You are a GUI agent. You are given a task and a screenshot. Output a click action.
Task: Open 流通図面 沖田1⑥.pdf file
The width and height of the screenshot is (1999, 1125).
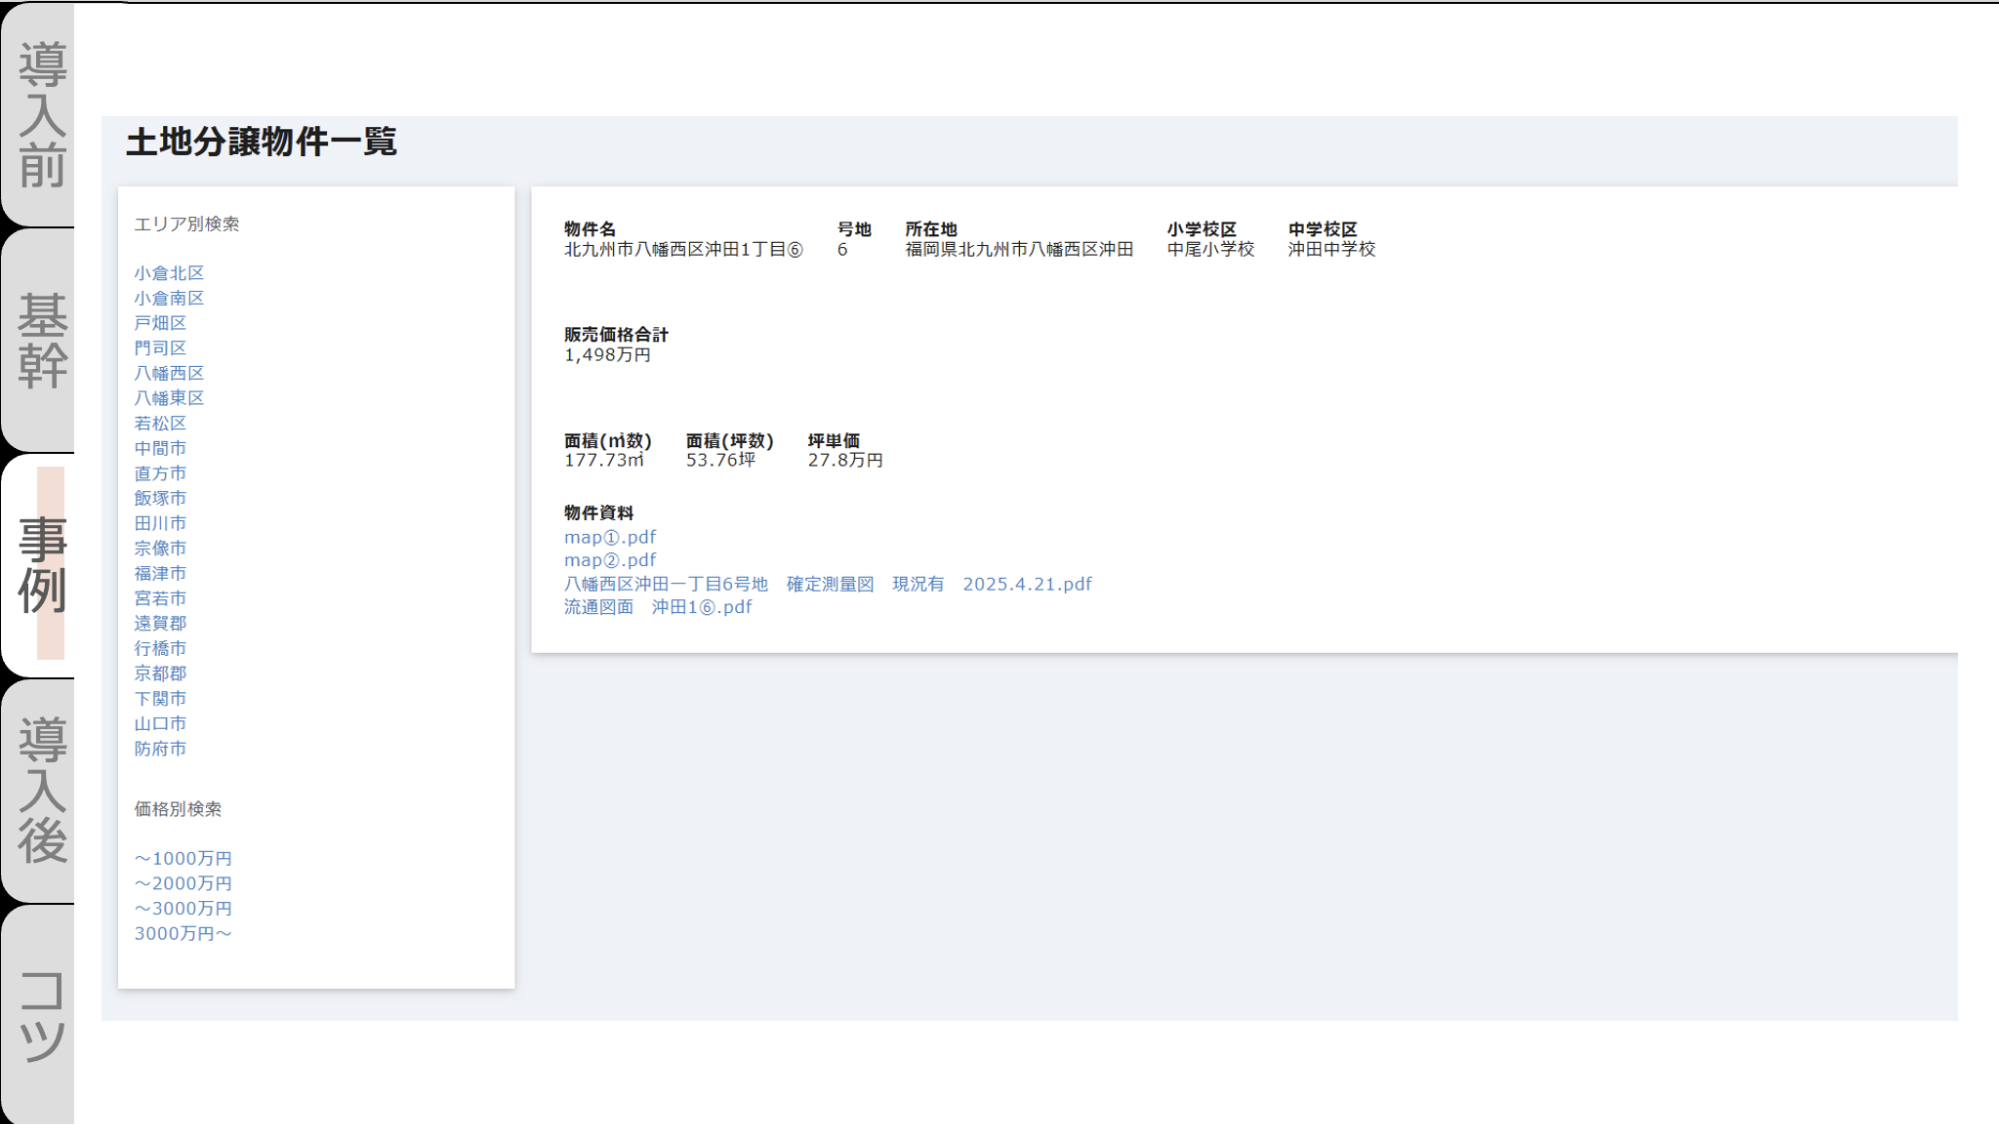pos(658,607)
